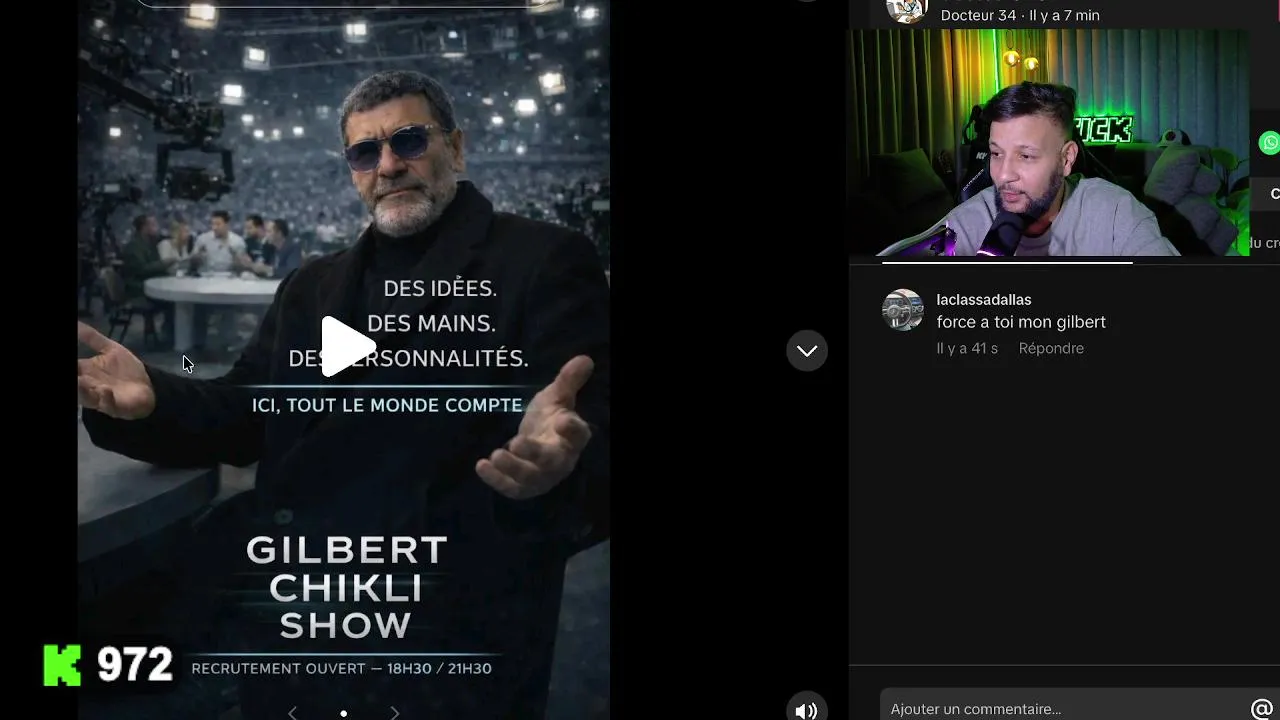Reply with 'Répondre' under laclassadallas comment
Viewport: 1280px width, 720px height.
[x=1051, y=348]
